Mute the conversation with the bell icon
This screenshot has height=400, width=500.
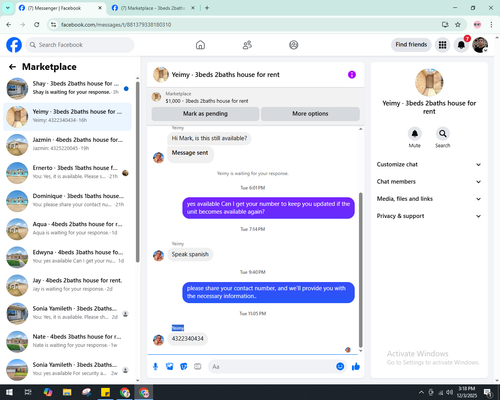(x=415, y=134)
